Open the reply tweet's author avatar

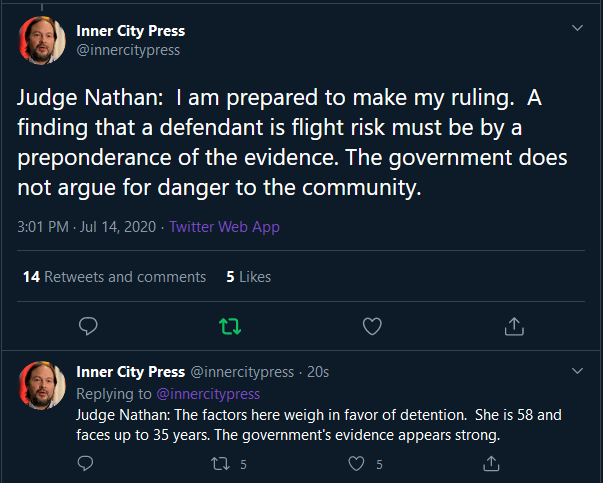[43, 385]
